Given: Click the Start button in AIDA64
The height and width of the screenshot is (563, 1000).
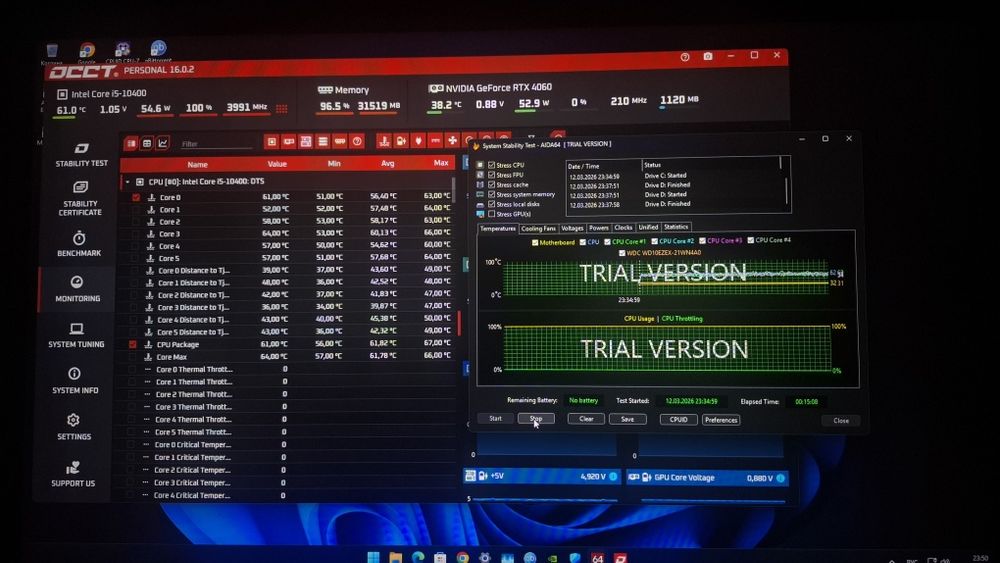Looking at the screenshot, I should tap(496, 418).
